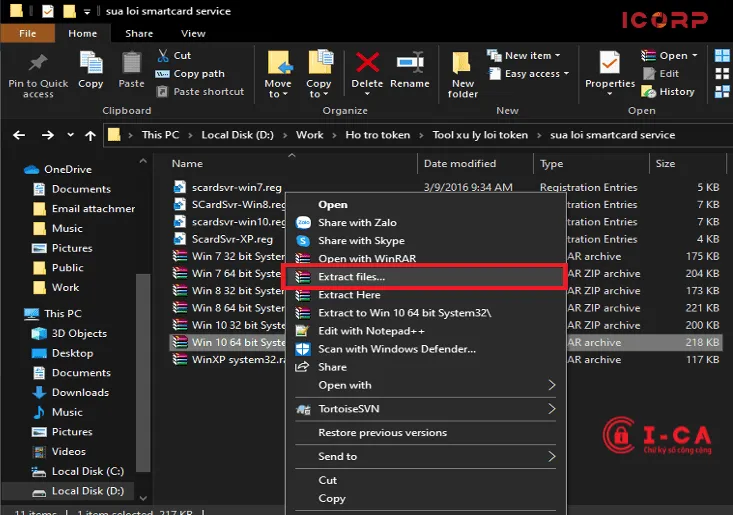Sort by Size column header
Screen dimensions: 733x515
[665, 164]
